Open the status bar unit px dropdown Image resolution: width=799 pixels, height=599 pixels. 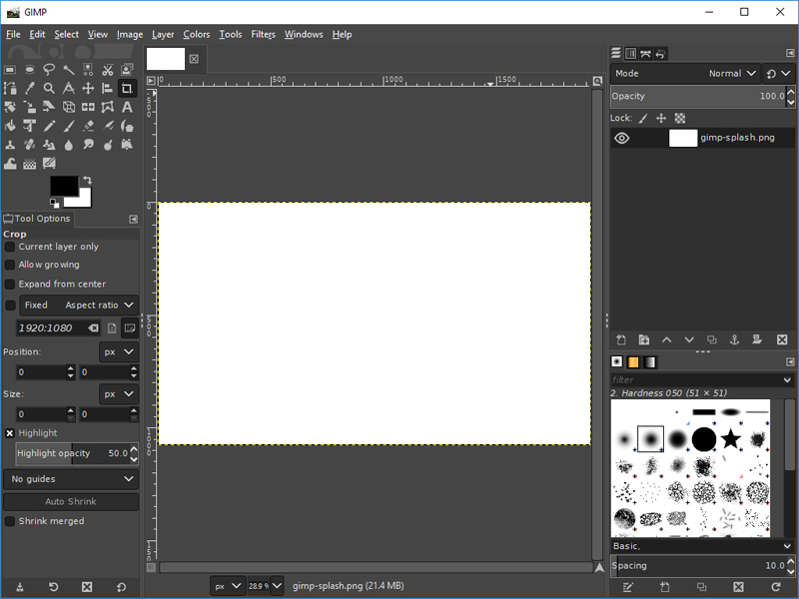[x=227, y=586]
